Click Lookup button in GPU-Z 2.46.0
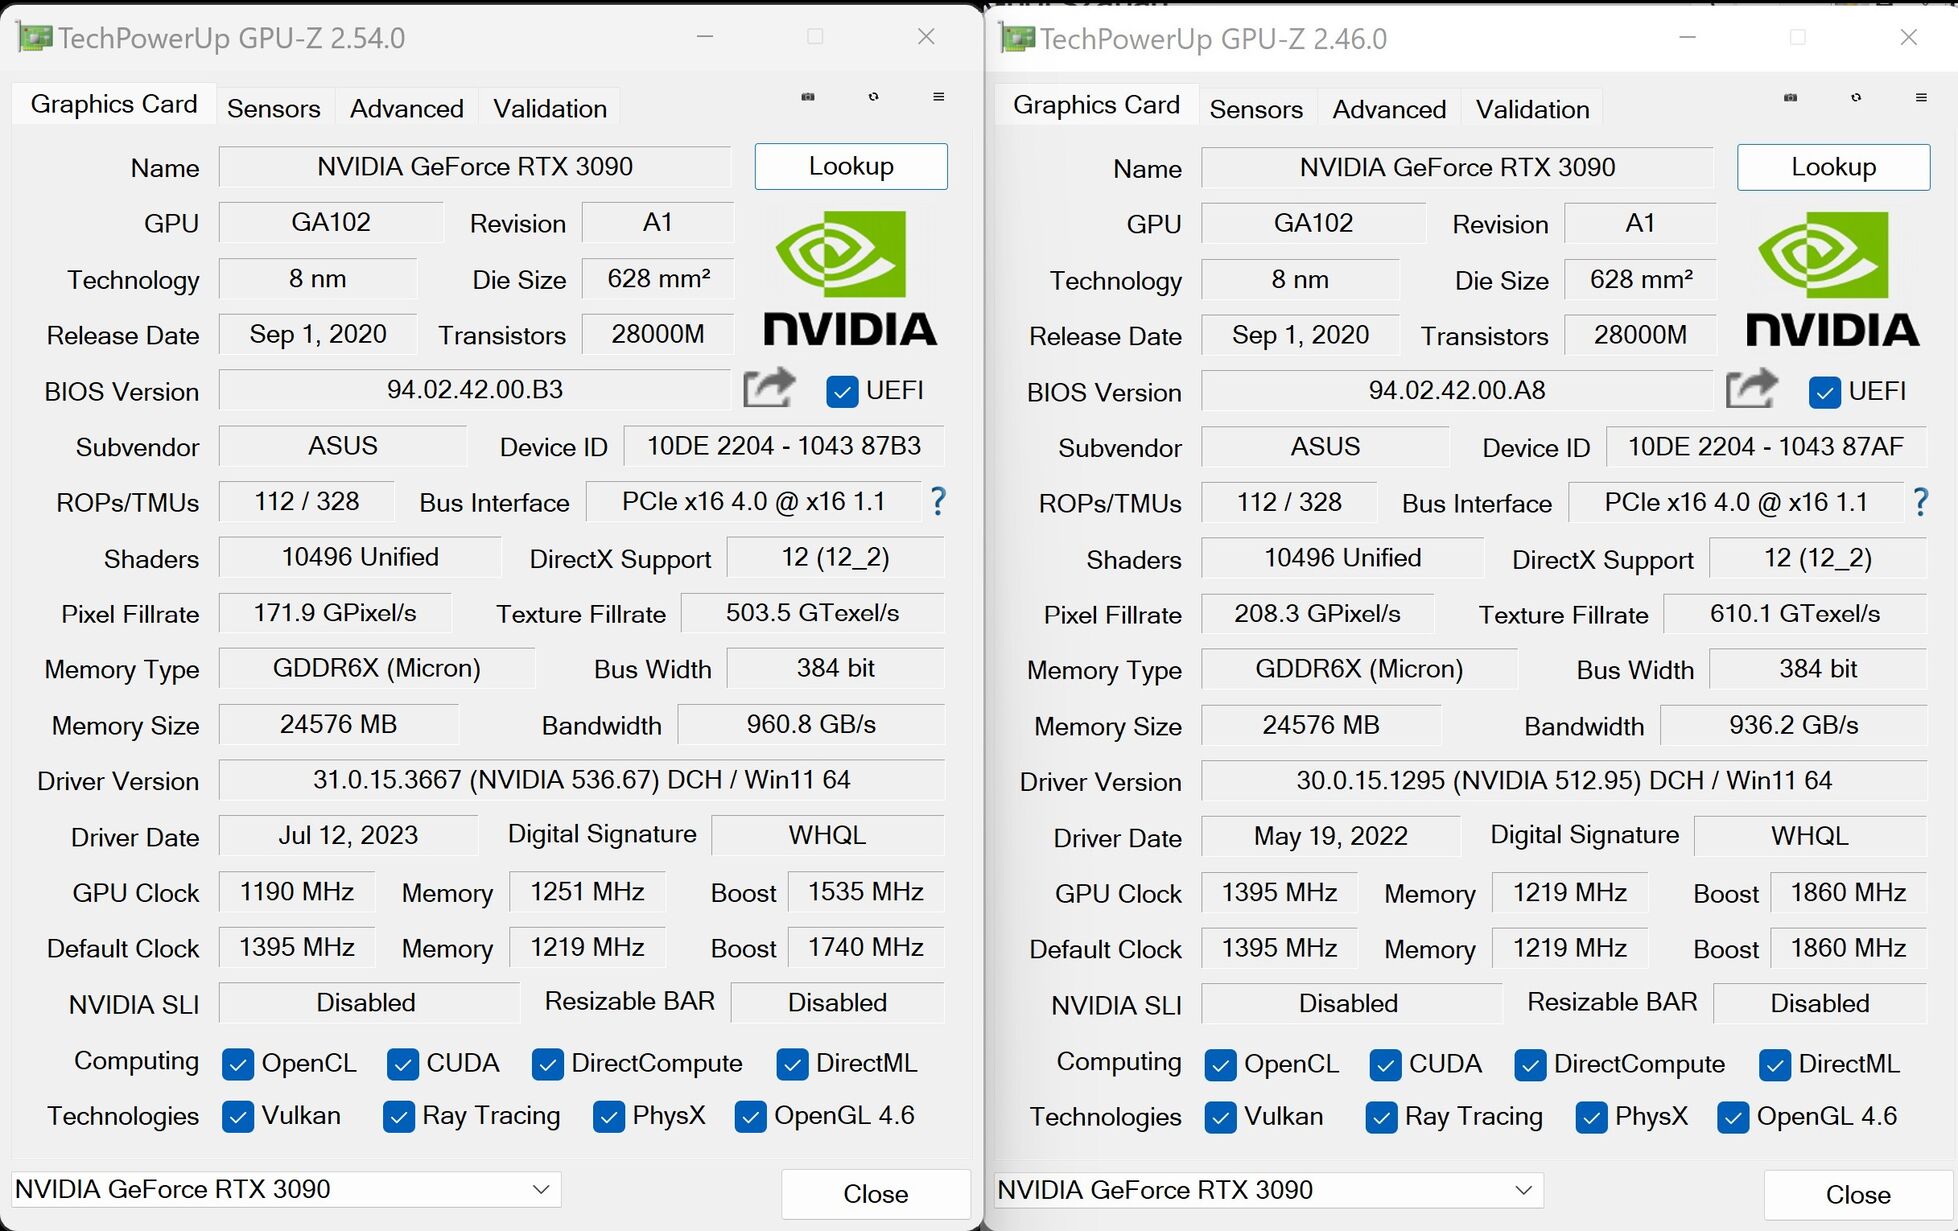The image size is (1958, 1231). (1834, 167)
